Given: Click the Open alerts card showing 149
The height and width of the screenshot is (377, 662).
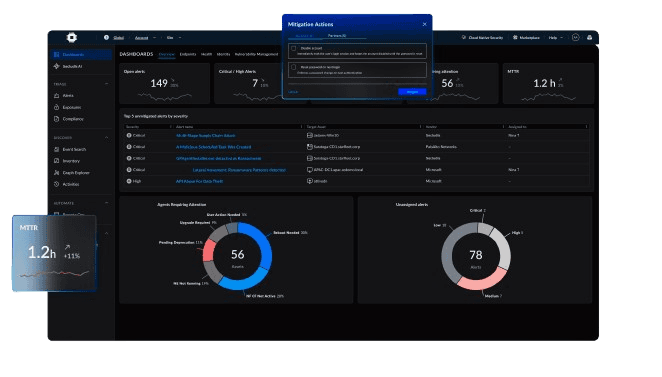Looking at the screenshot, I should point(164,83).
